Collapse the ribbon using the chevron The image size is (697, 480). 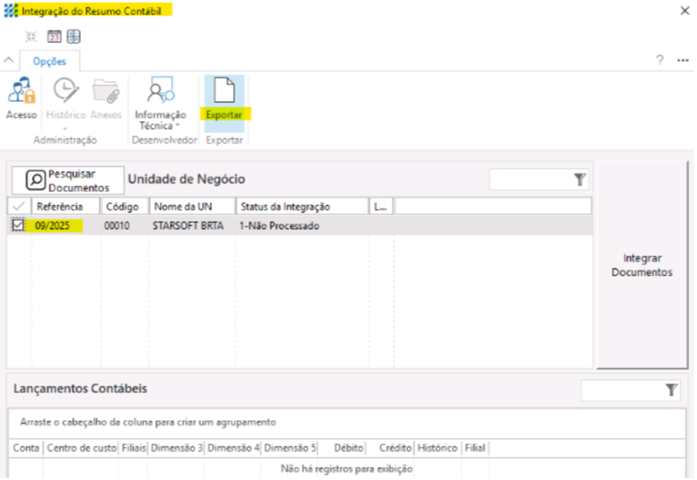10,60
